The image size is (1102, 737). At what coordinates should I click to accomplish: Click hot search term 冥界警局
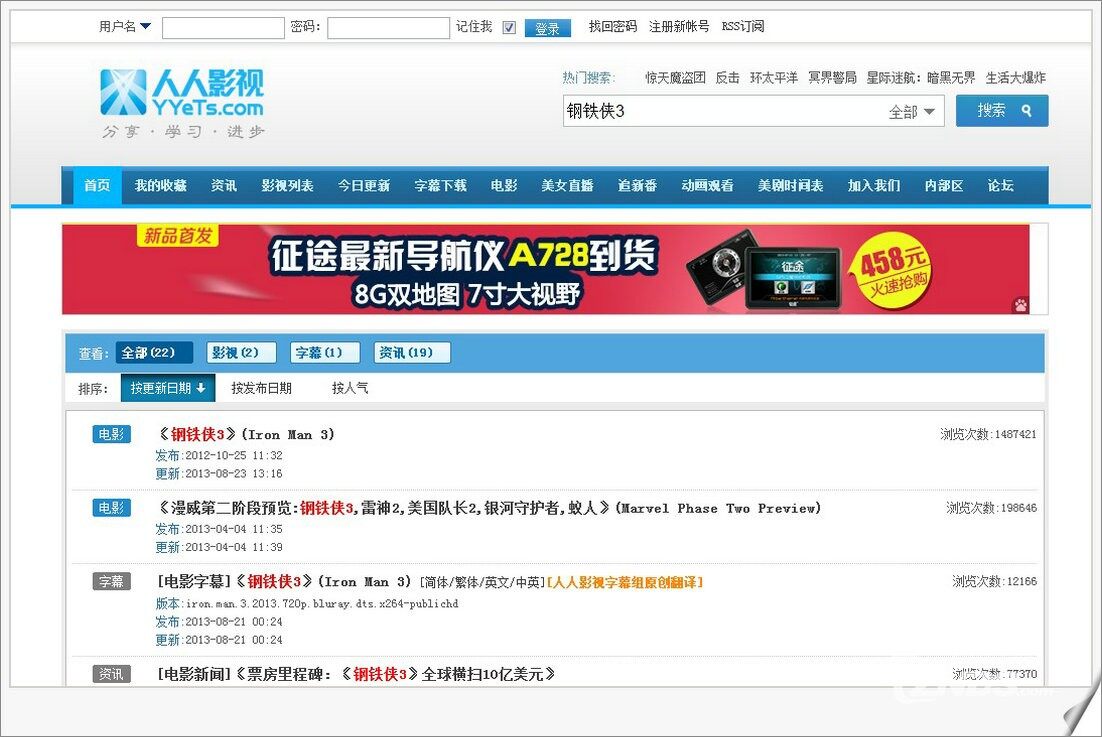click(832, 78)
